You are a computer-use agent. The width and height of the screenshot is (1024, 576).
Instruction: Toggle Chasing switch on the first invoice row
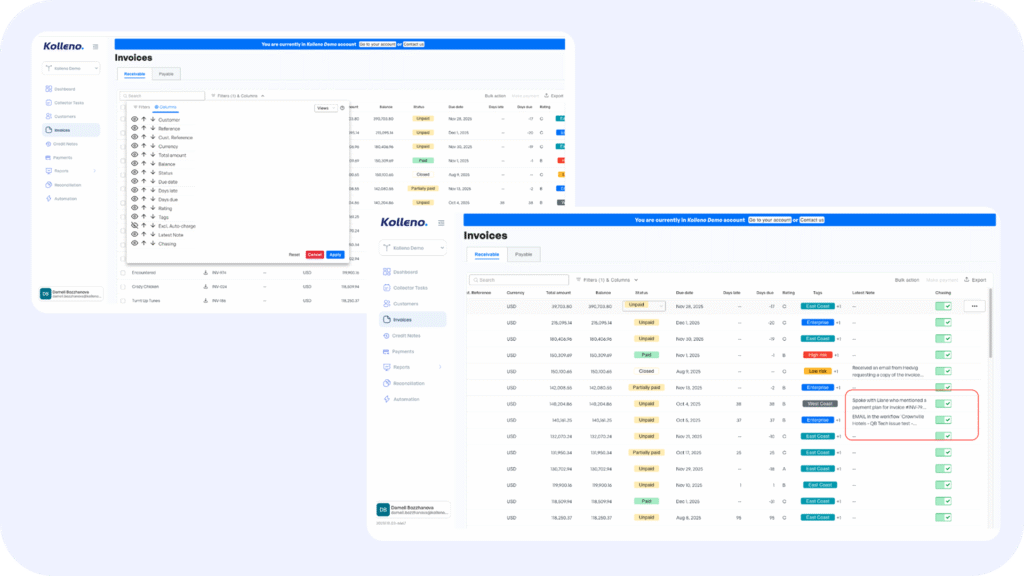click(x=943, y=306)
